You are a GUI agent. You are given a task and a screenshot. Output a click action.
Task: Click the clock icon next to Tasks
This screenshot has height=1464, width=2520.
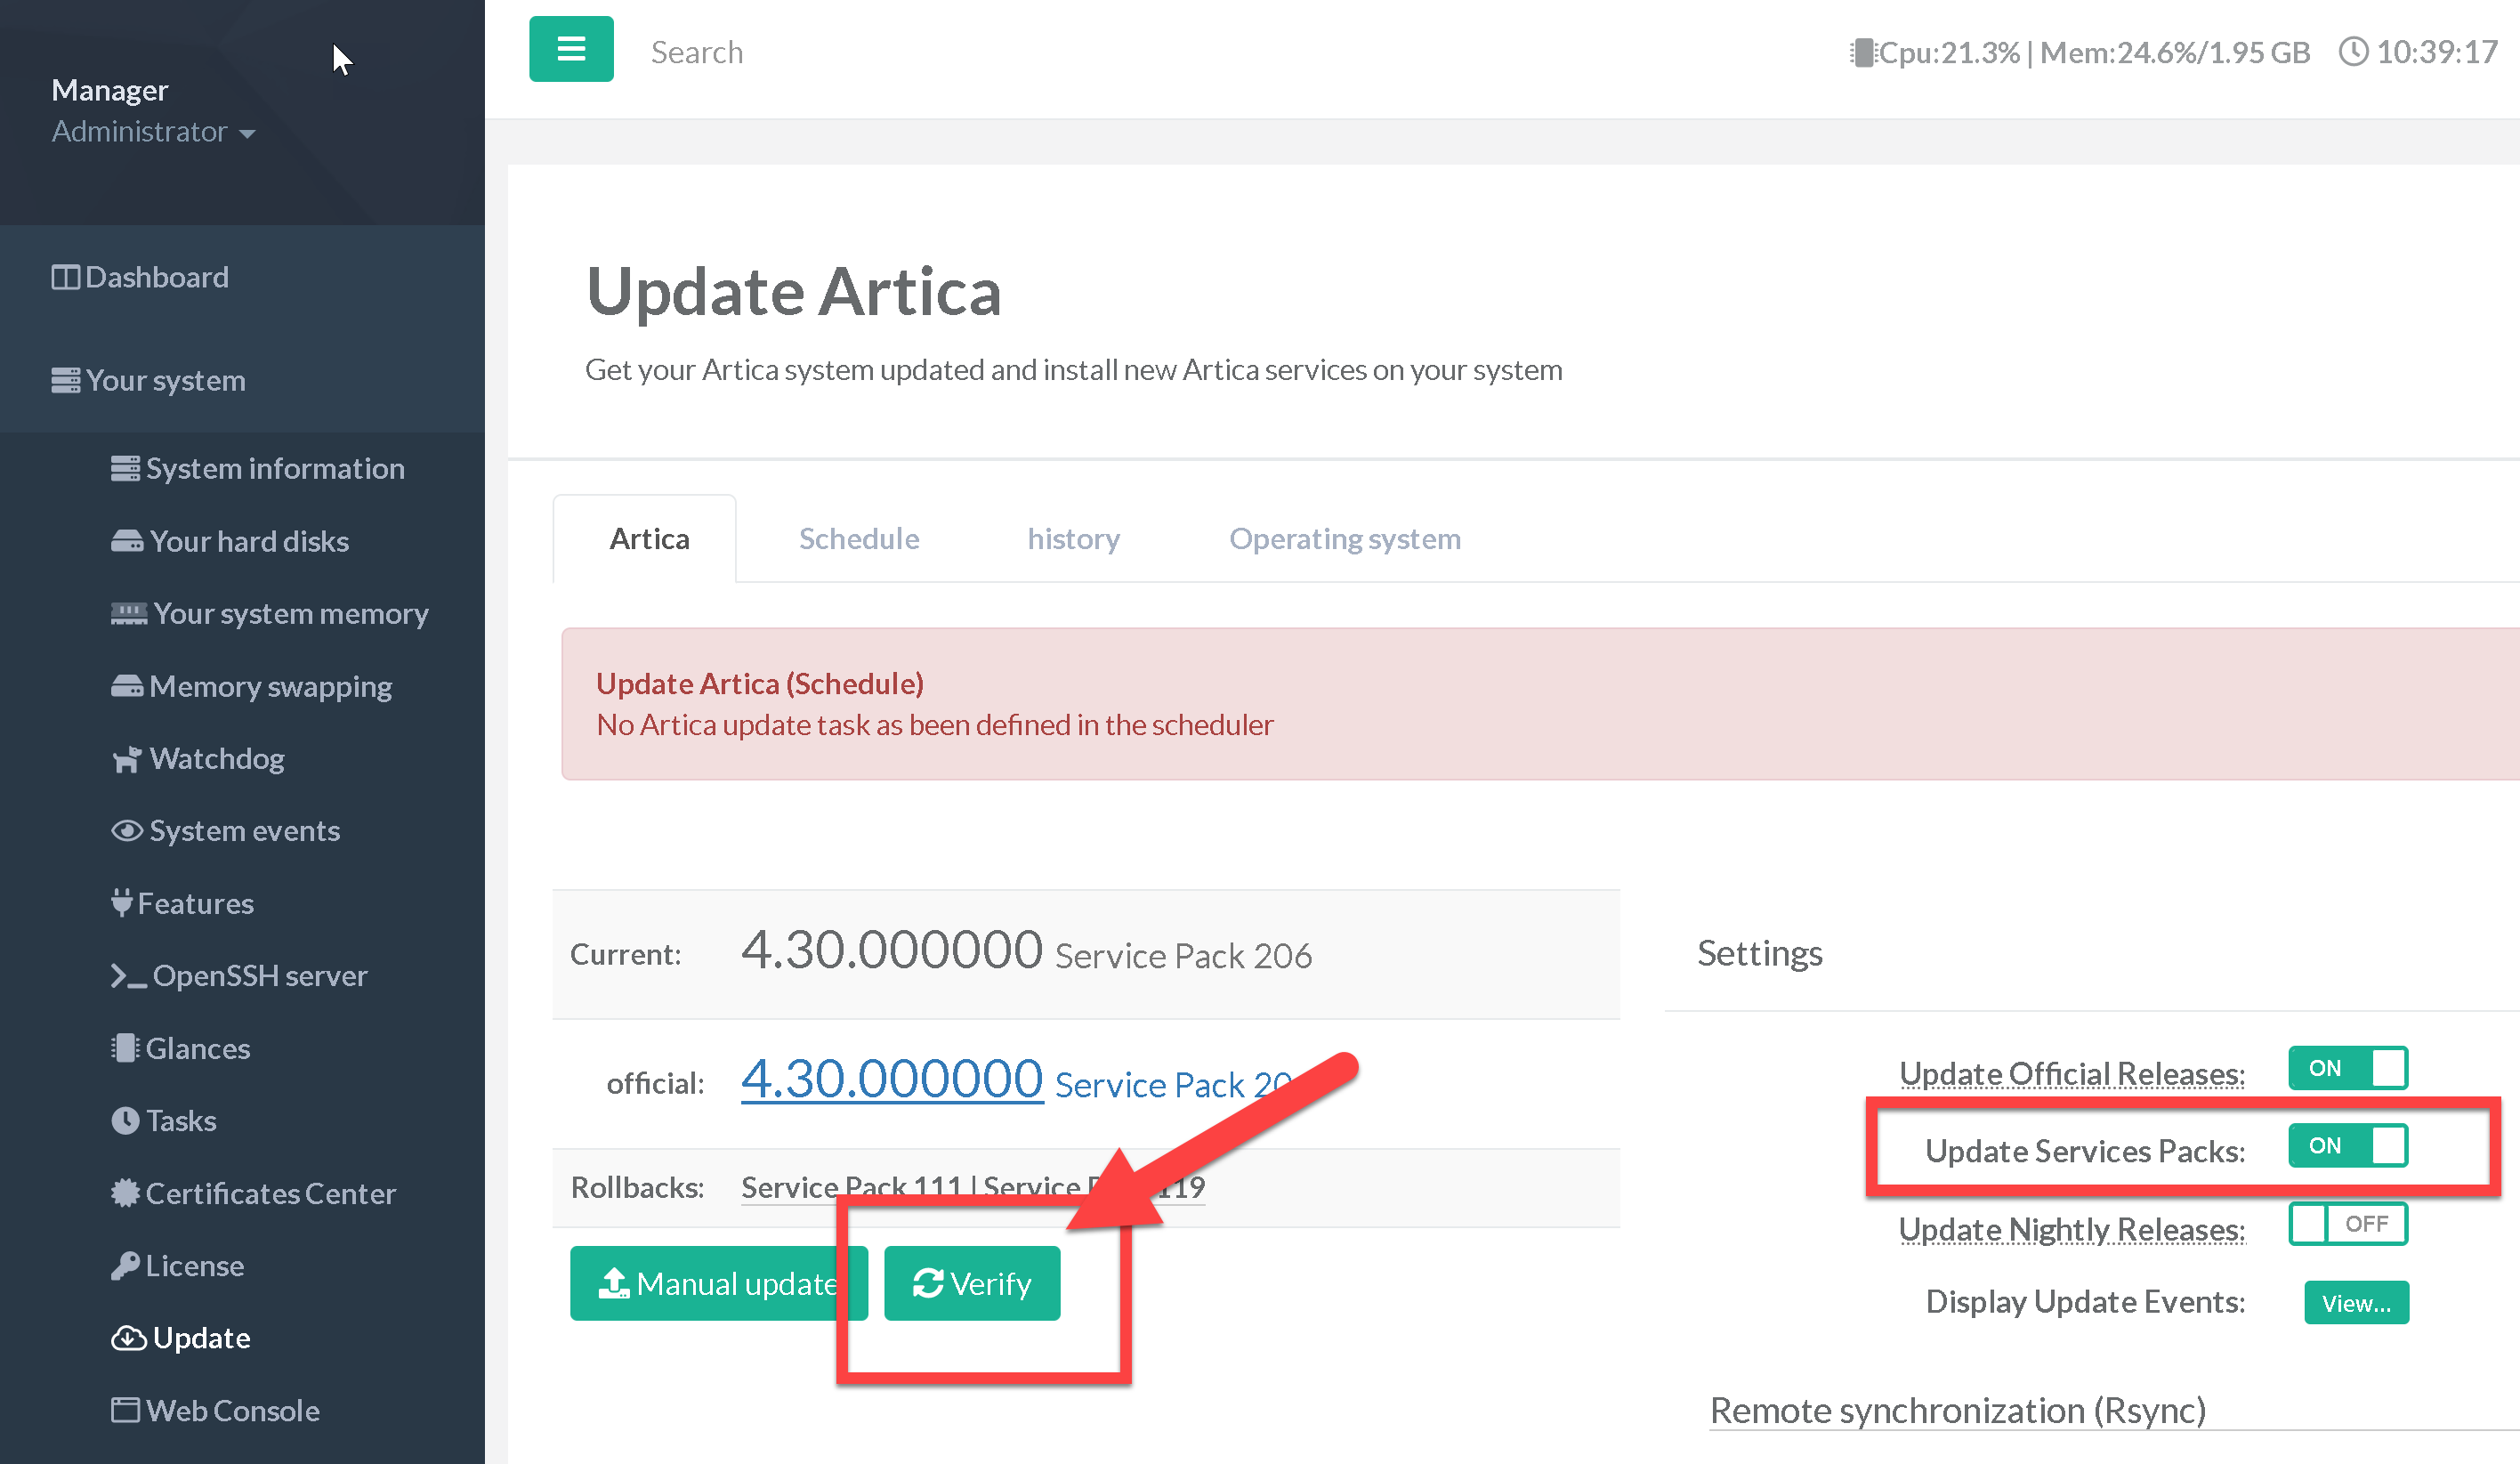coord(125,1121)
